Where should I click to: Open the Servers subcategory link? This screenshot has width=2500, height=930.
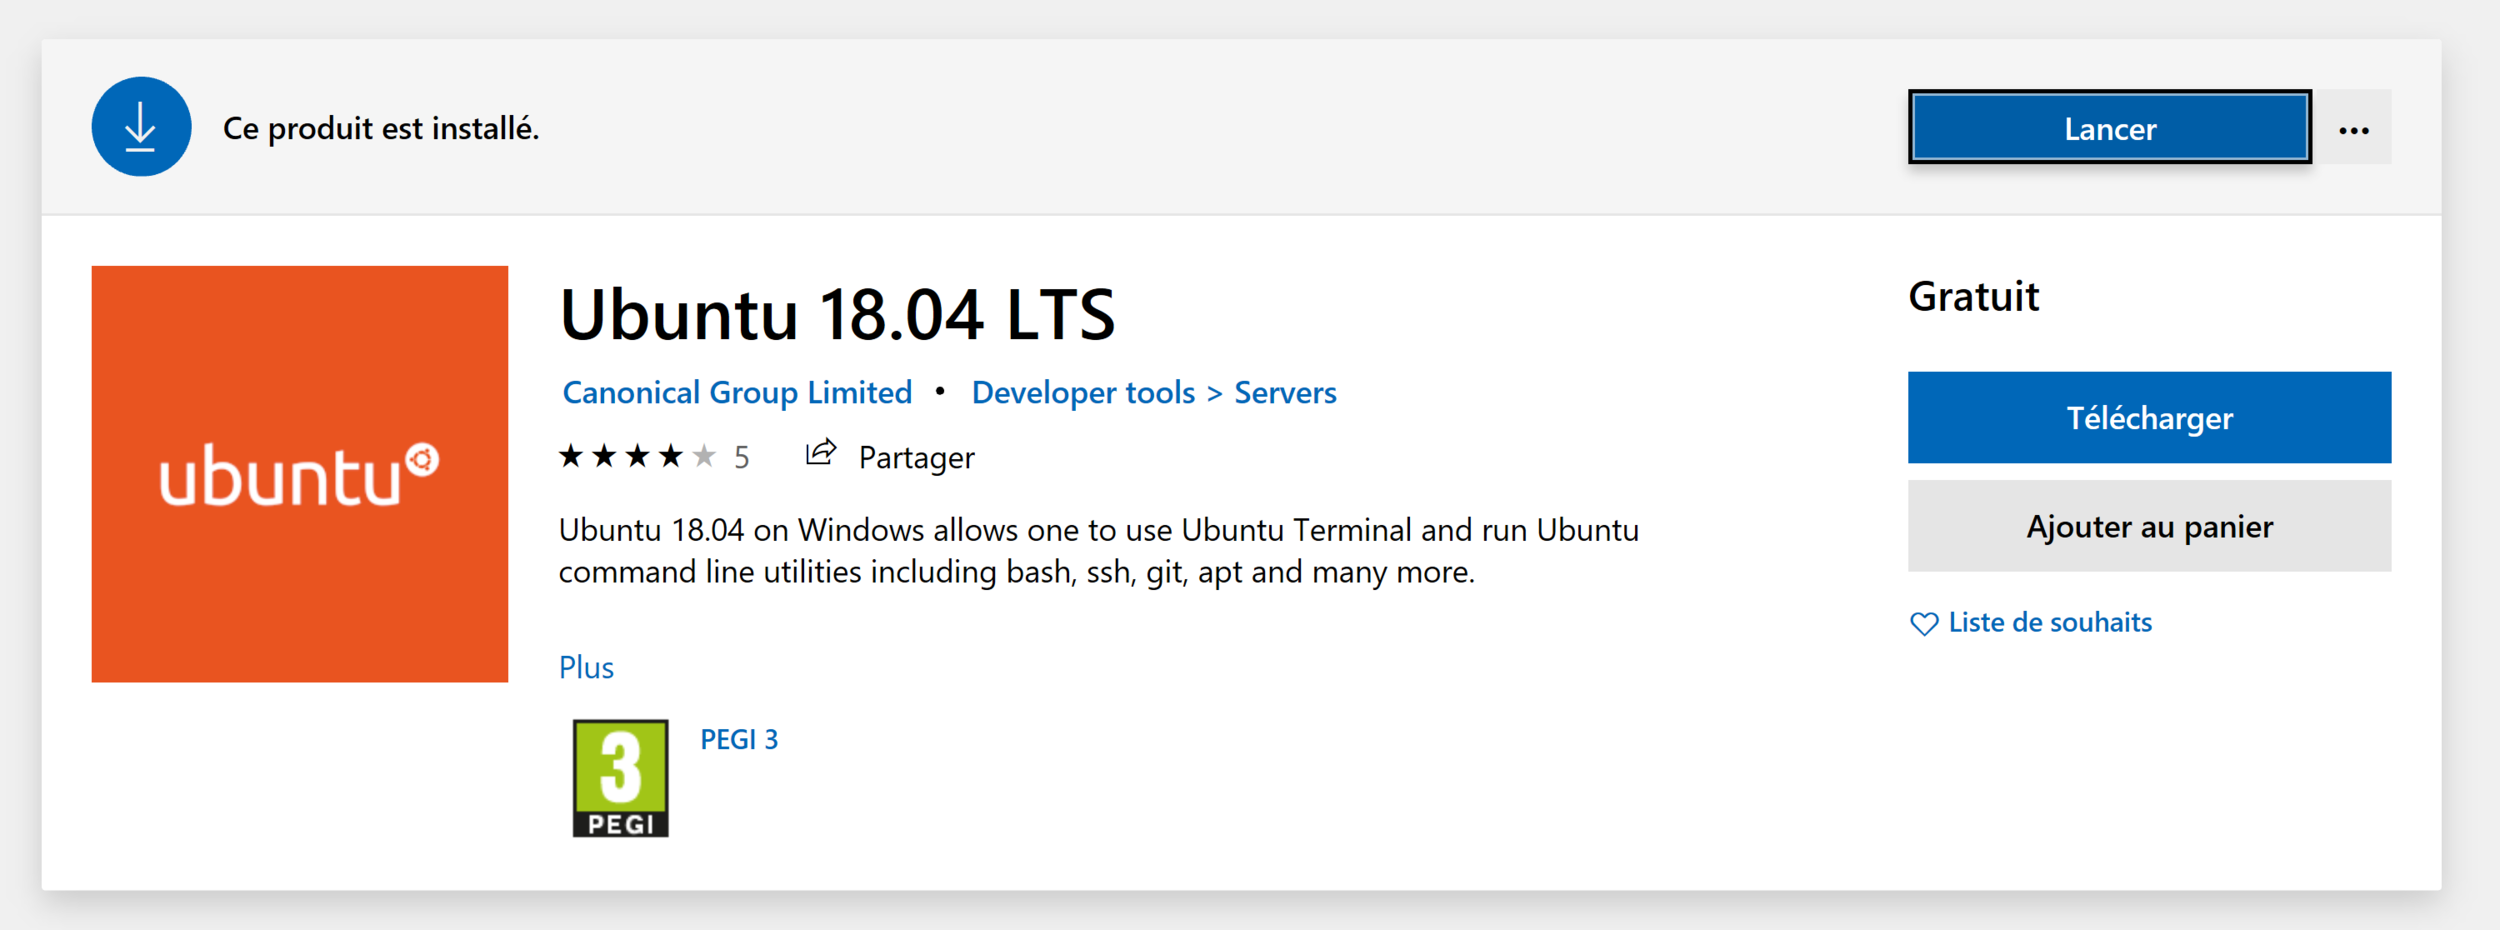(x=1285, y=392)
